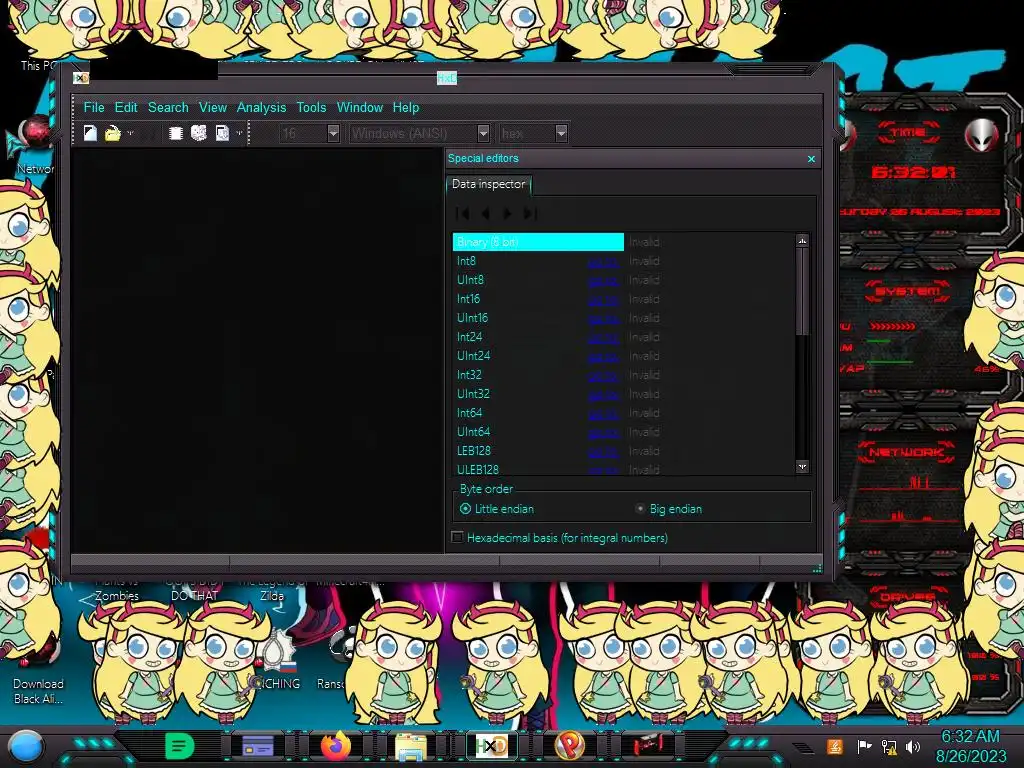Click the Open disk image icon
Image resolution: width=1024 pixels, height=768 pixels.
point(222,133)
